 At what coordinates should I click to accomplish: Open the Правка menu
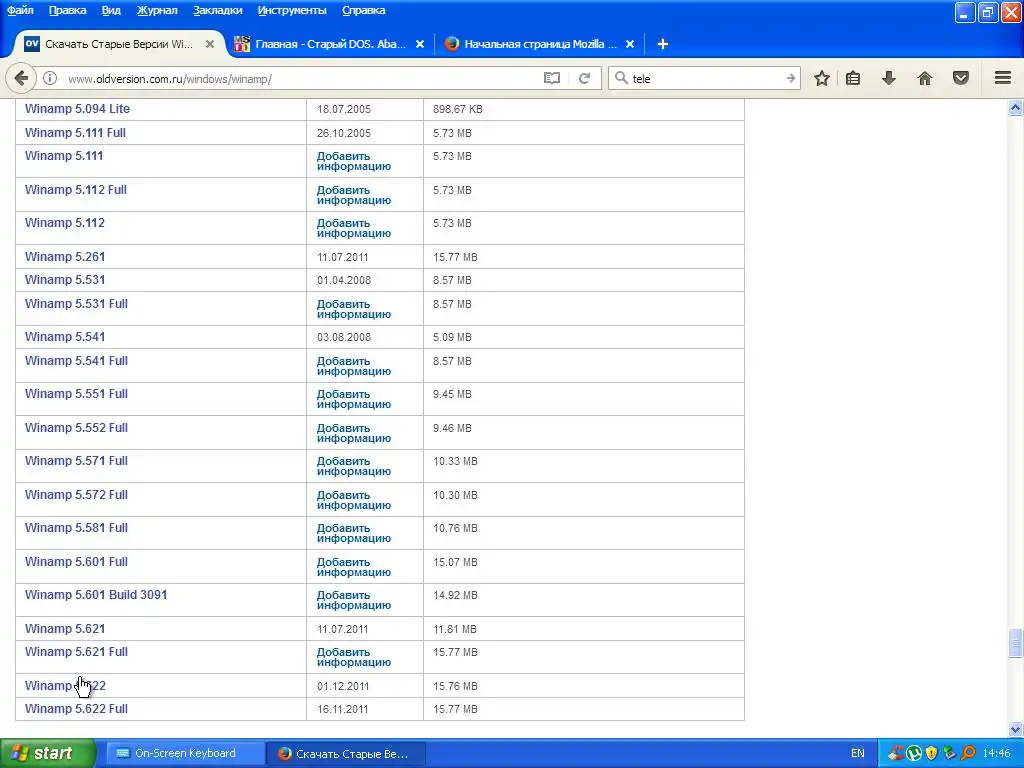[67, 10]
